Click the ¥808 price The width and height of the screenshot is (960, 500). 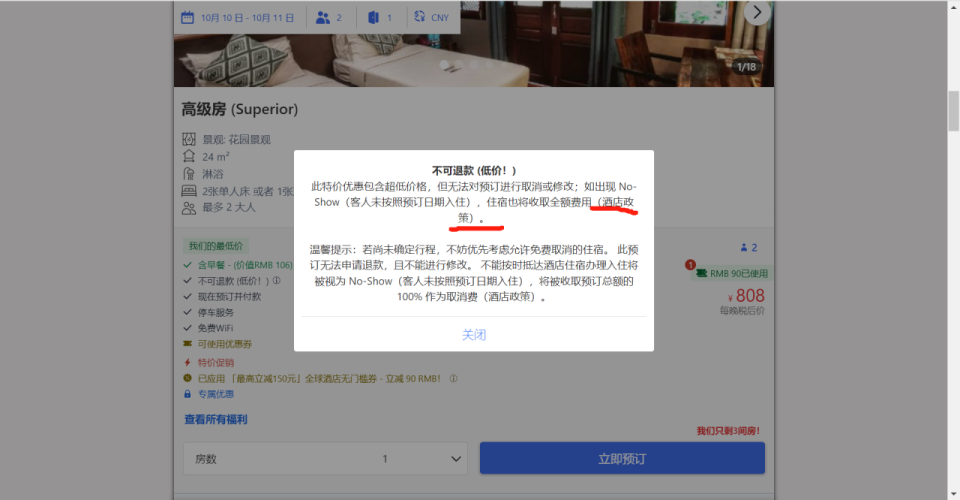click(746, 296)
